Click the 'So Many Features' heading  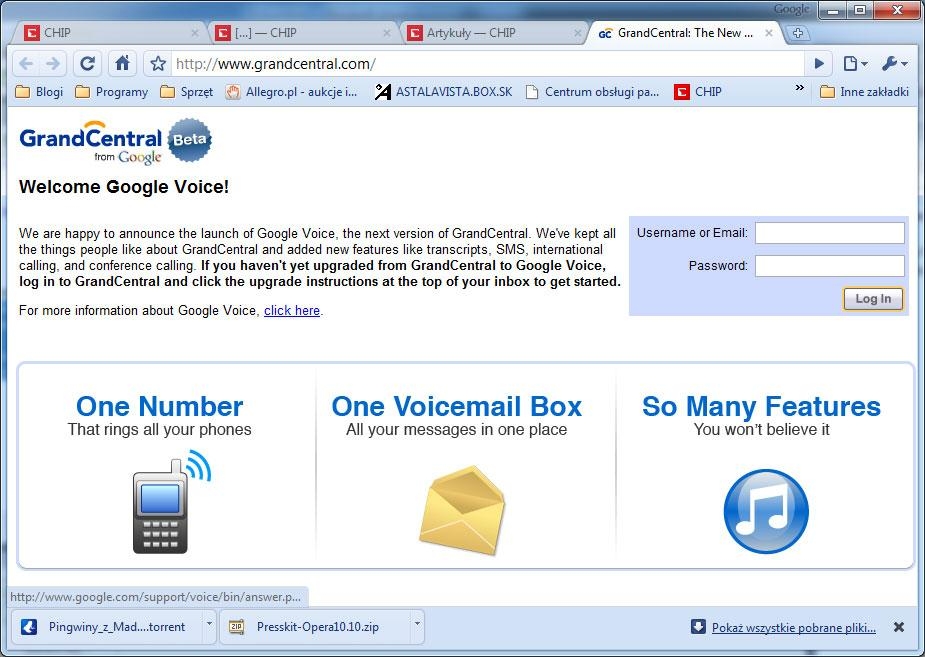[761, 406]
